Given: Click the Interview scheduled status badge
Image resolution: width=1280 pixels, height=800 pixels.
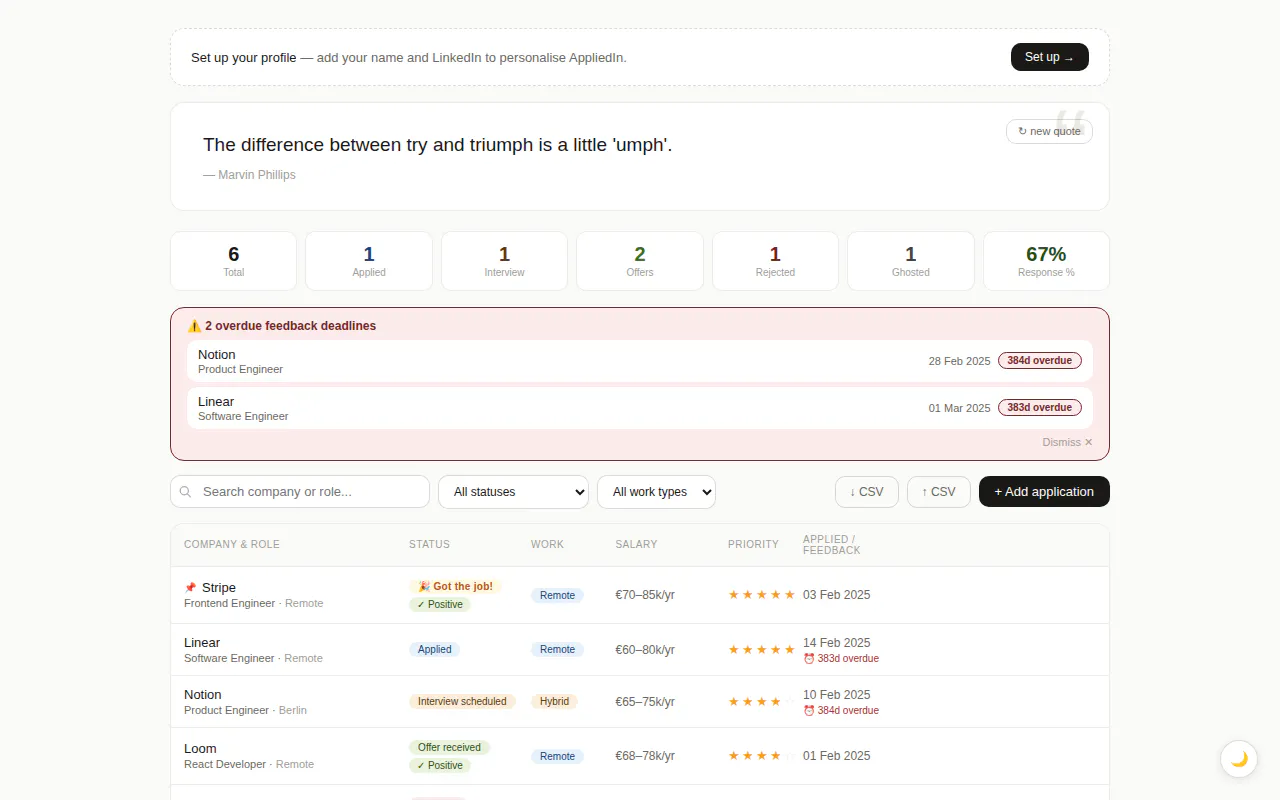Looking at the screenshot, I should [462, 702].
